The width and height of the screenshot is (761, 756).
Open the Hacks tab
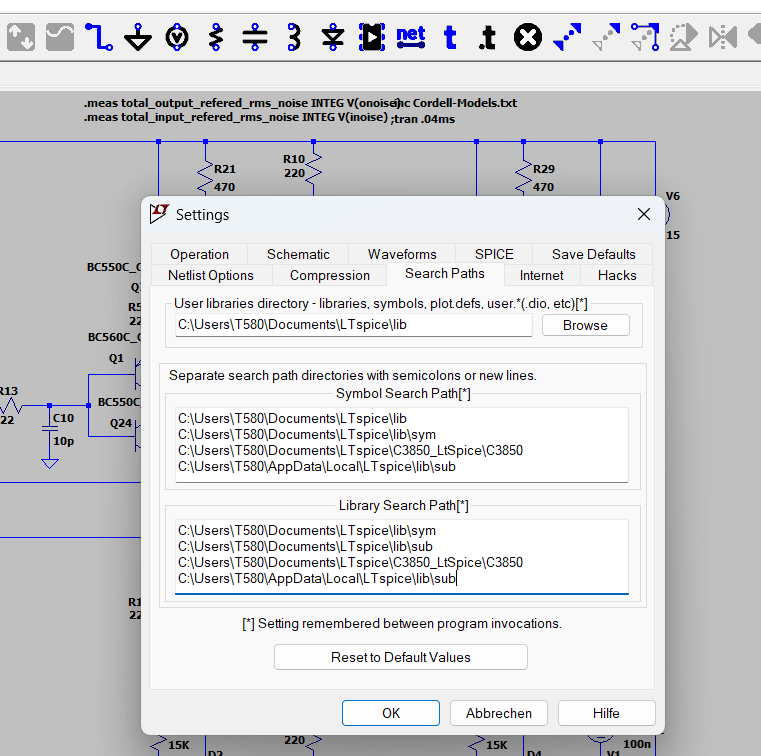[617, 275]
